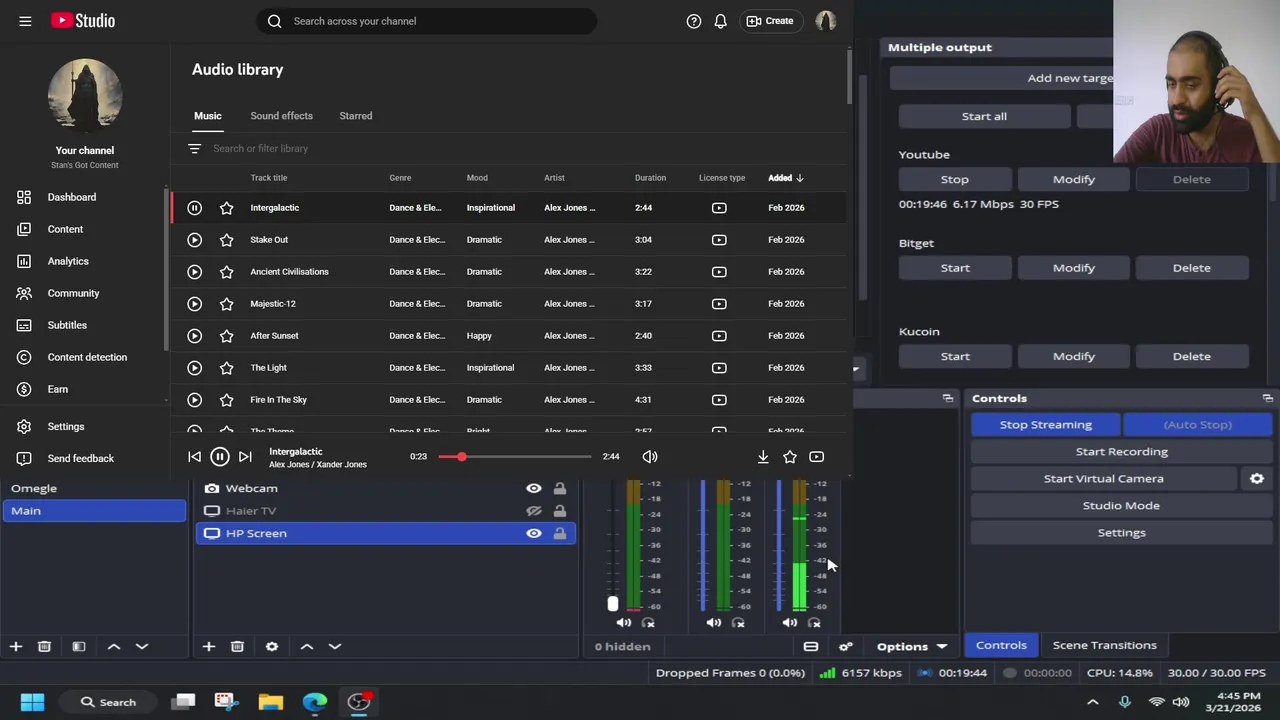
Task: Sort tracks by Added column
Action: [x=786, y=178]
